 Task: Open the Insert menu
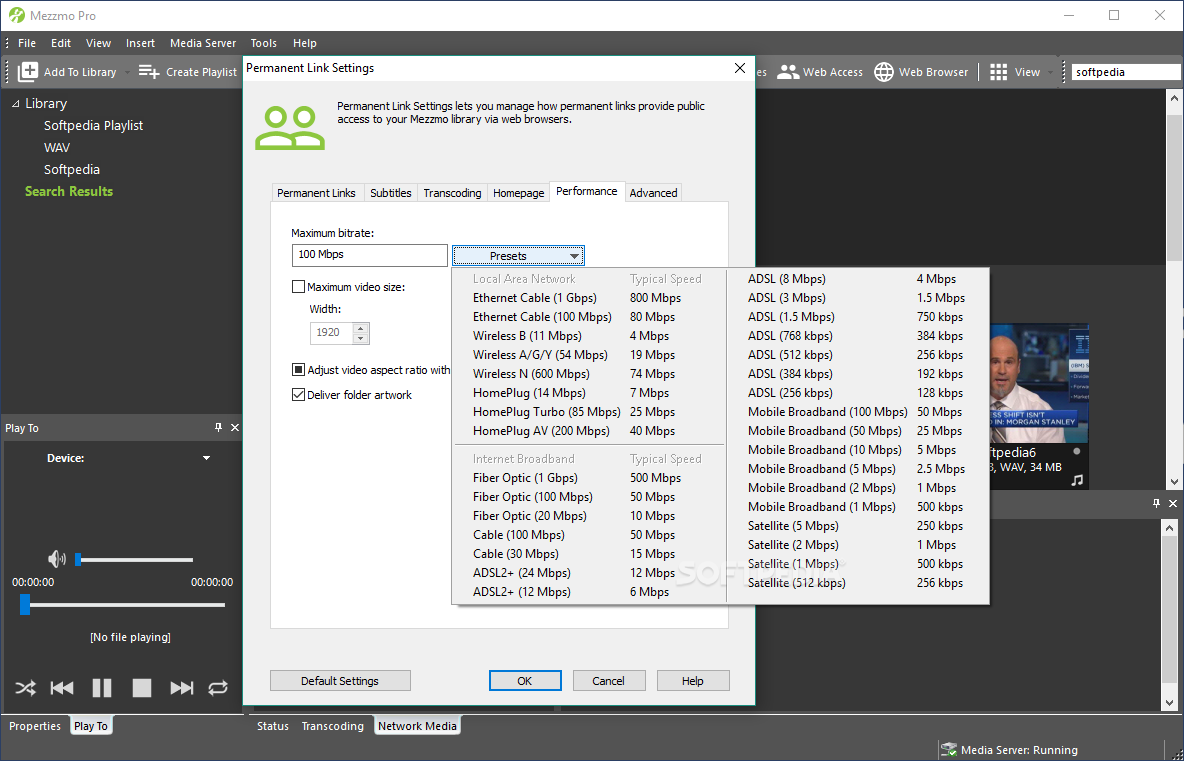(x=140, y=43)
